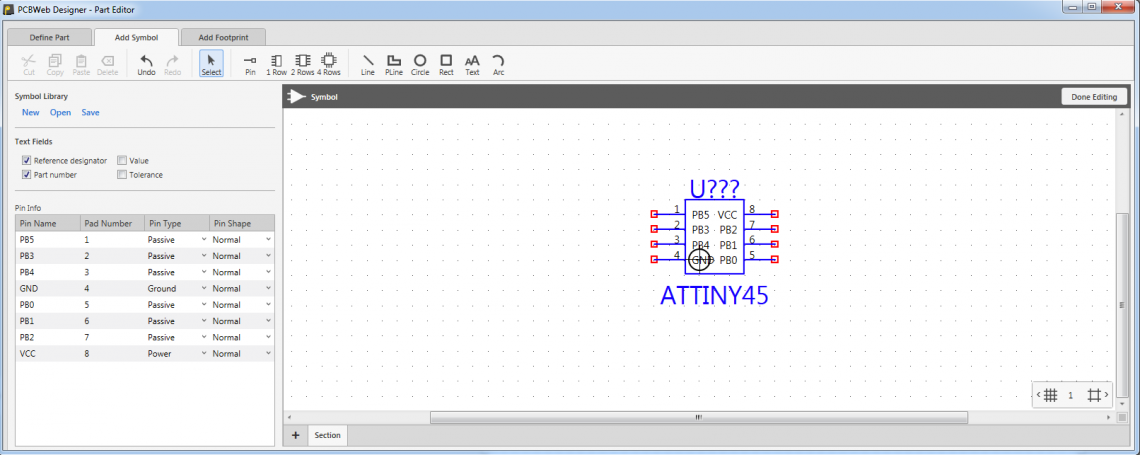Toggle Part number checkbox

pos(26,174)
